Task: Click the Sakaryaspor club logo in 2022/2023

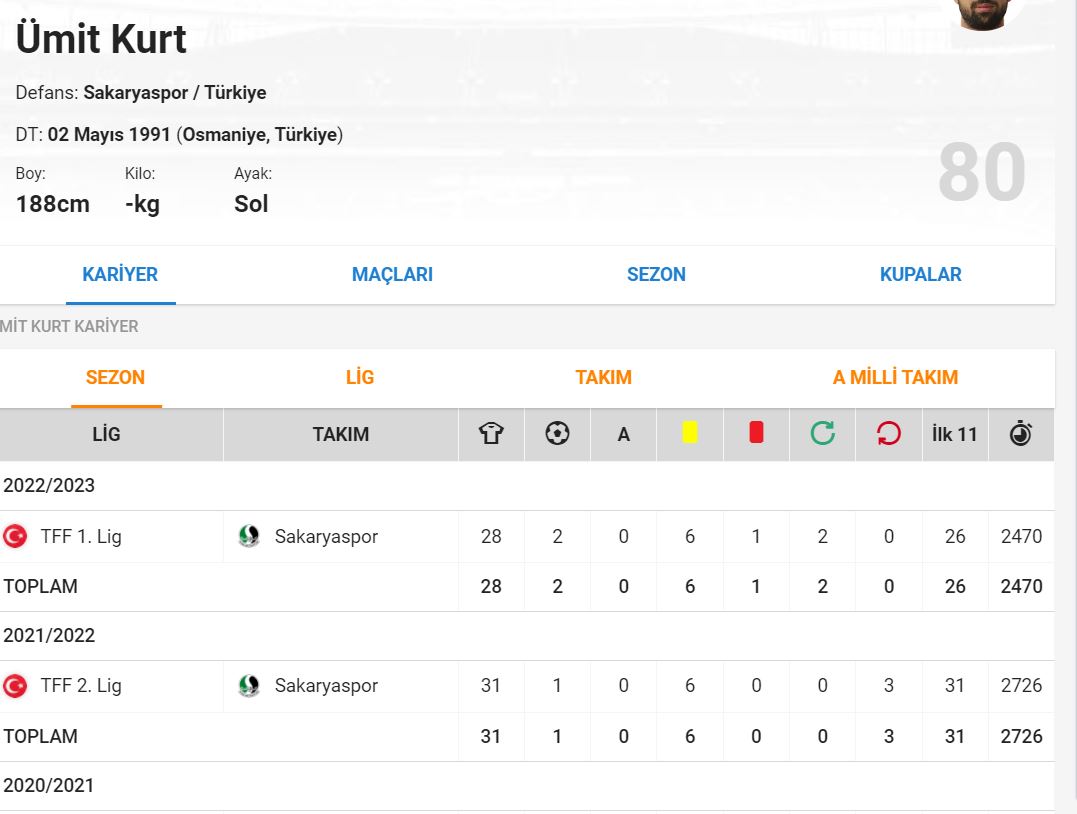Action: [249, 536]
